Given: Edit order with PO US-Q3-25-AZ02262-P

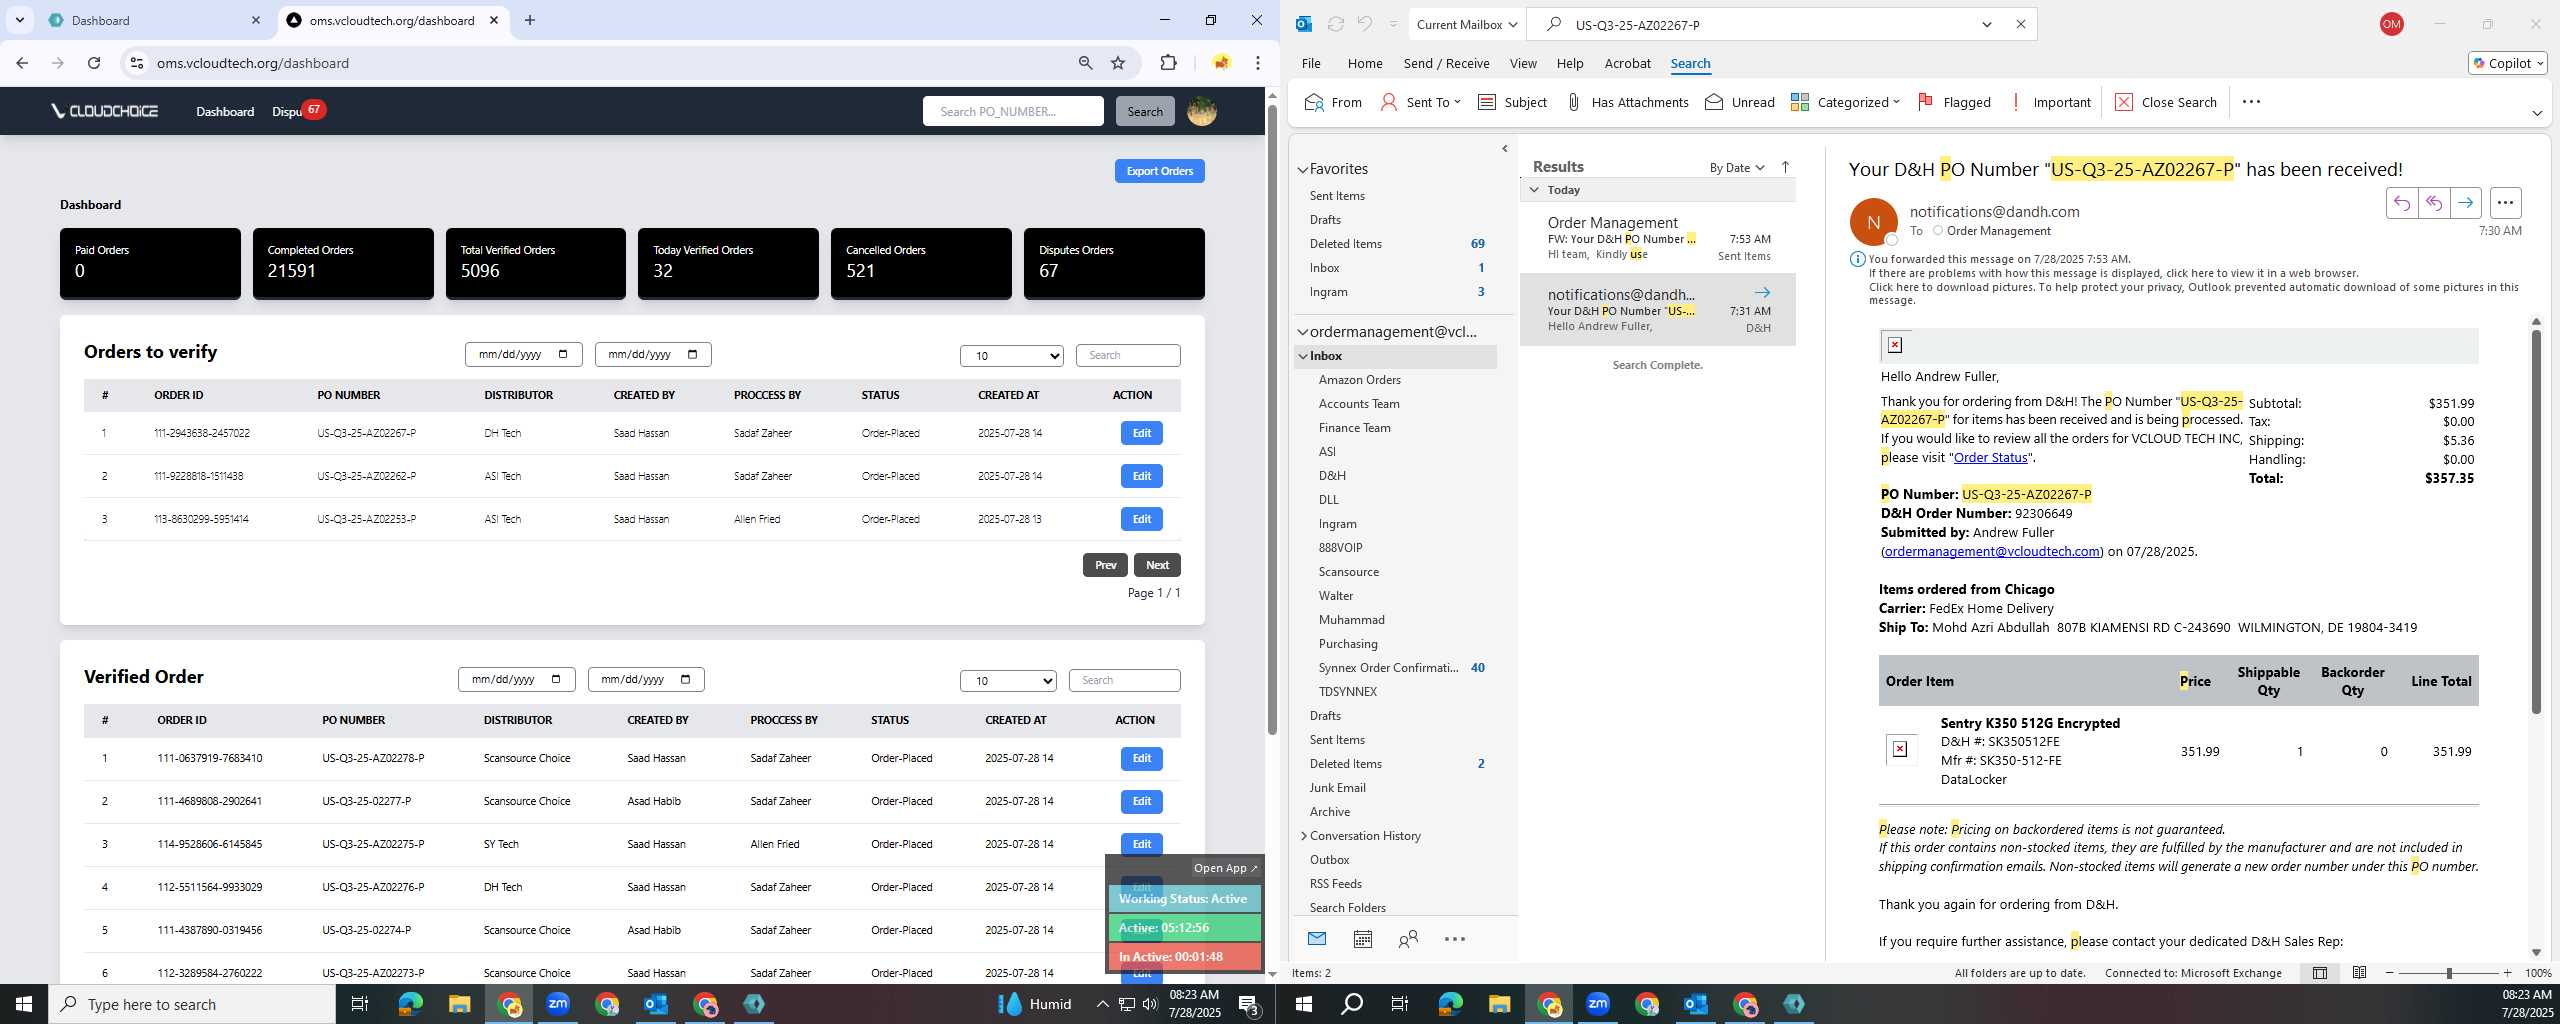Looking at the screenshot, I should click(1141, 476).
